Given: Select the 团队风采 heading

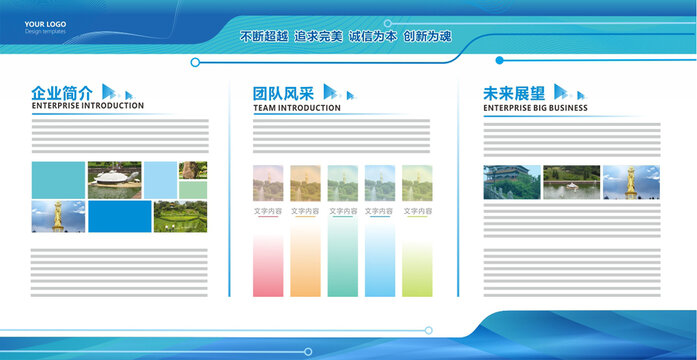Looking at the screenshot, I should pyautogui.click(x=284, y=93).
